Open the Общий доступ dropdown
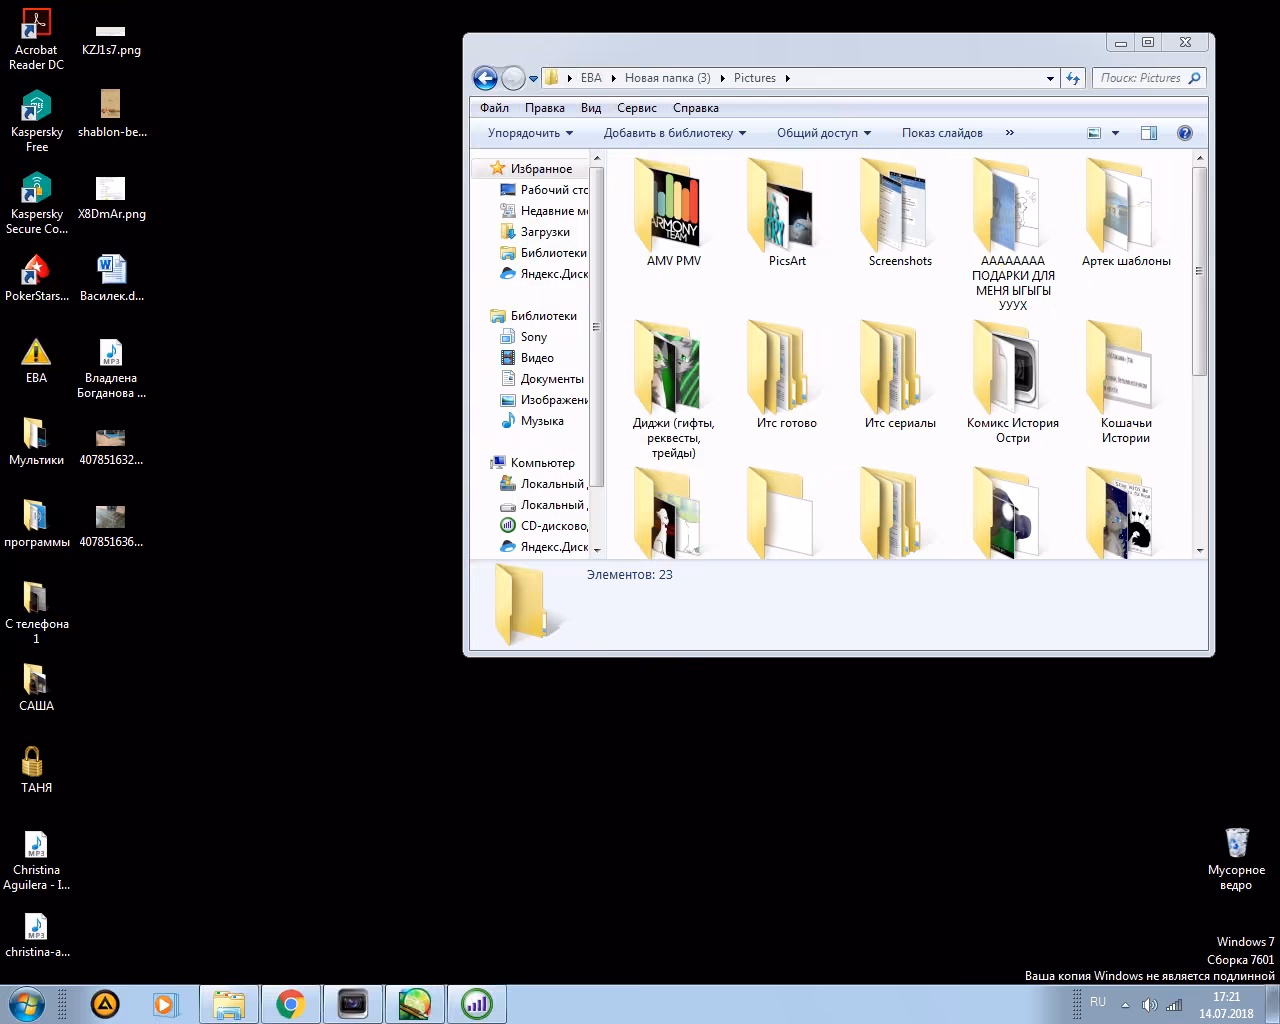 [824, 133]
